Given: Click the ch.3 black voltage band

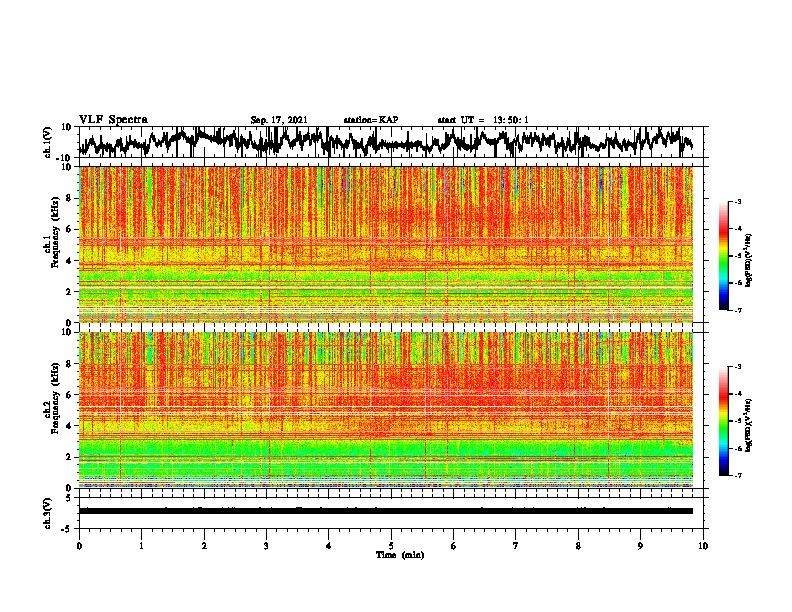Looking at the screenshot, I should coord(386,511).
